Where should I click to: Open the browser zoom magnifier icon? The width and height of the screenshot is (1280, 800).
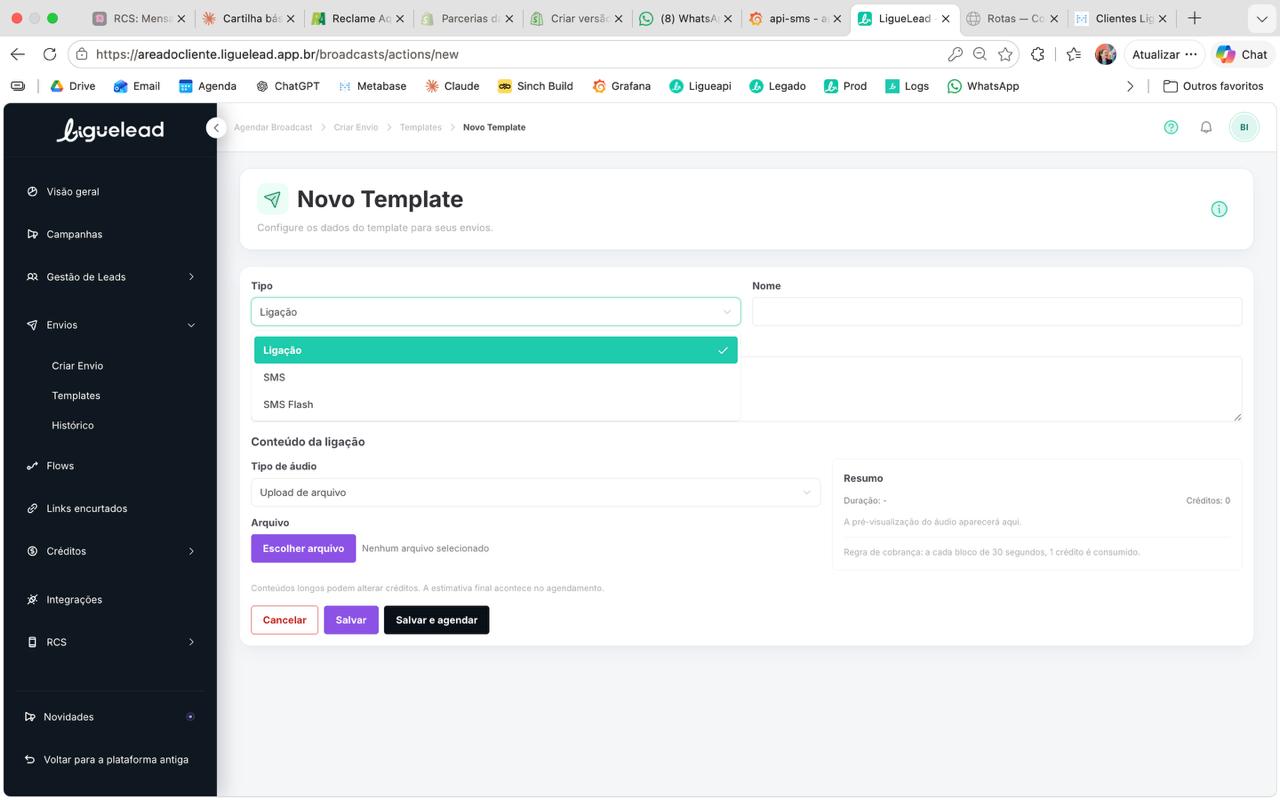tap(980, 54)
